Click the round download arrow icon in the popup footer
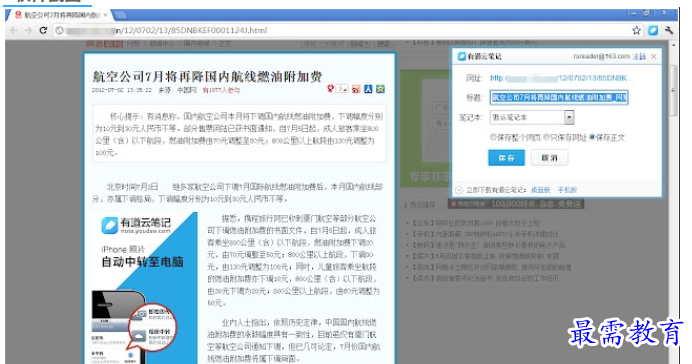The height and width of the screenshot is (364, 692). point(459,190)
